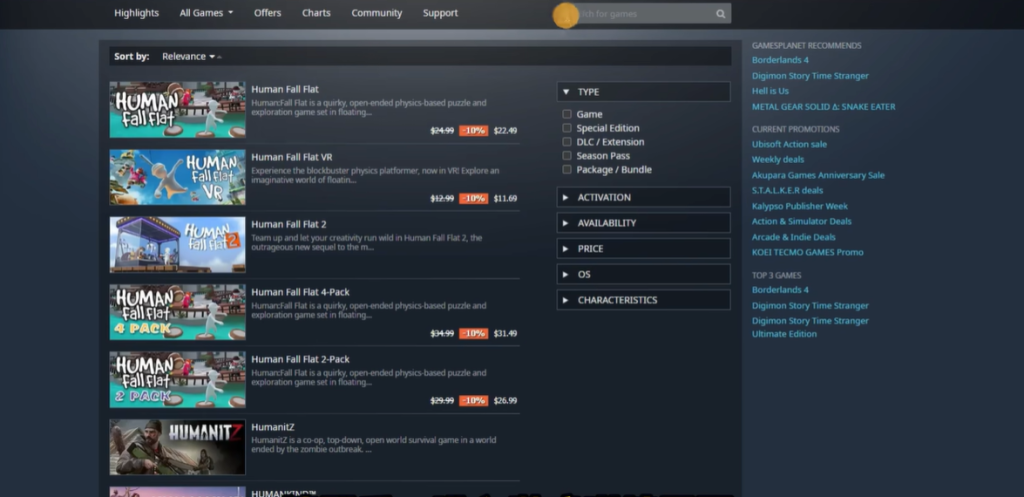Expand the CHARACTERISTICS filter section
Image resolution: width=1024 pixels, height=497 pixels.
[x=643, y=300]
